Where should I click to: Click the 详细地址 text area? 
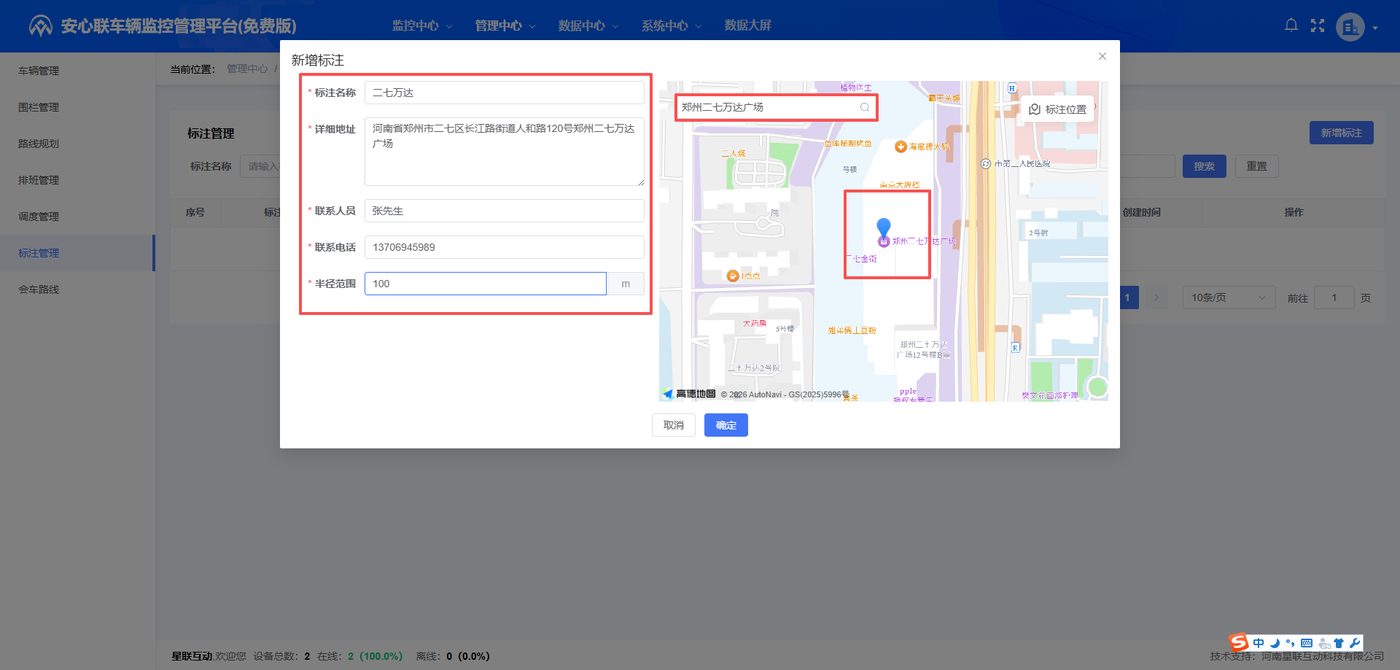coord(505,152)
